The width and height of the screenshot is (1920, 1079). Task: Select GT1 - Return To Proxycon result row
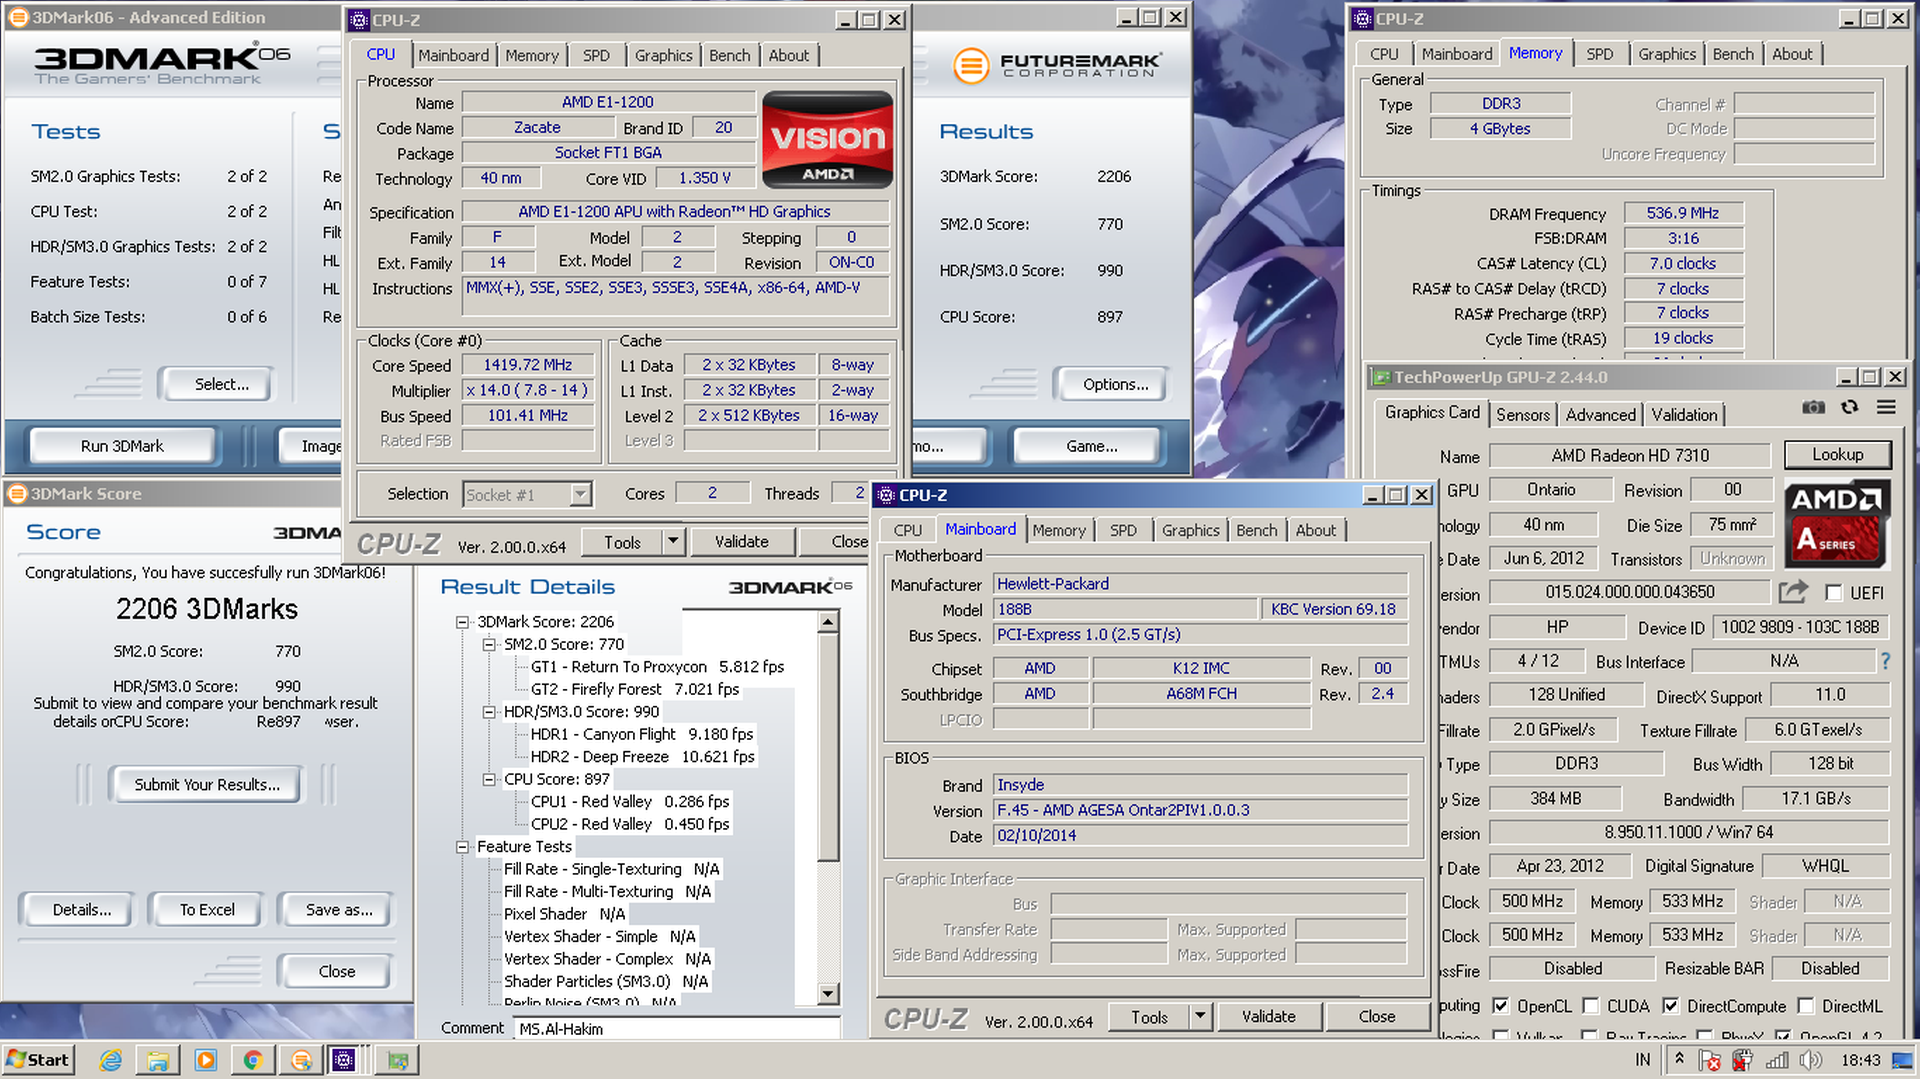(656, 667)
